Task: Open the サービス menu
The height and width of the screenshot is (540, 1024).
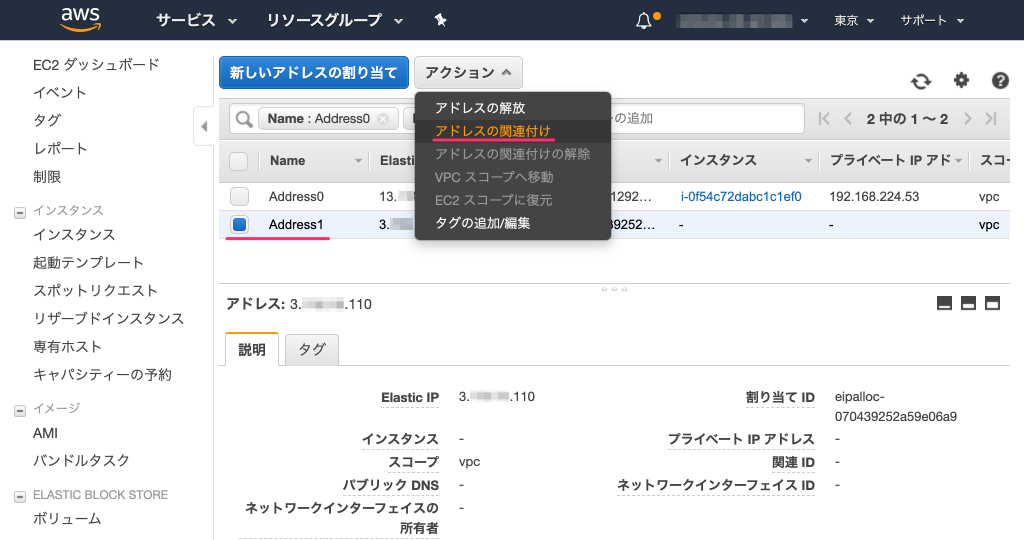Action: 196,20
